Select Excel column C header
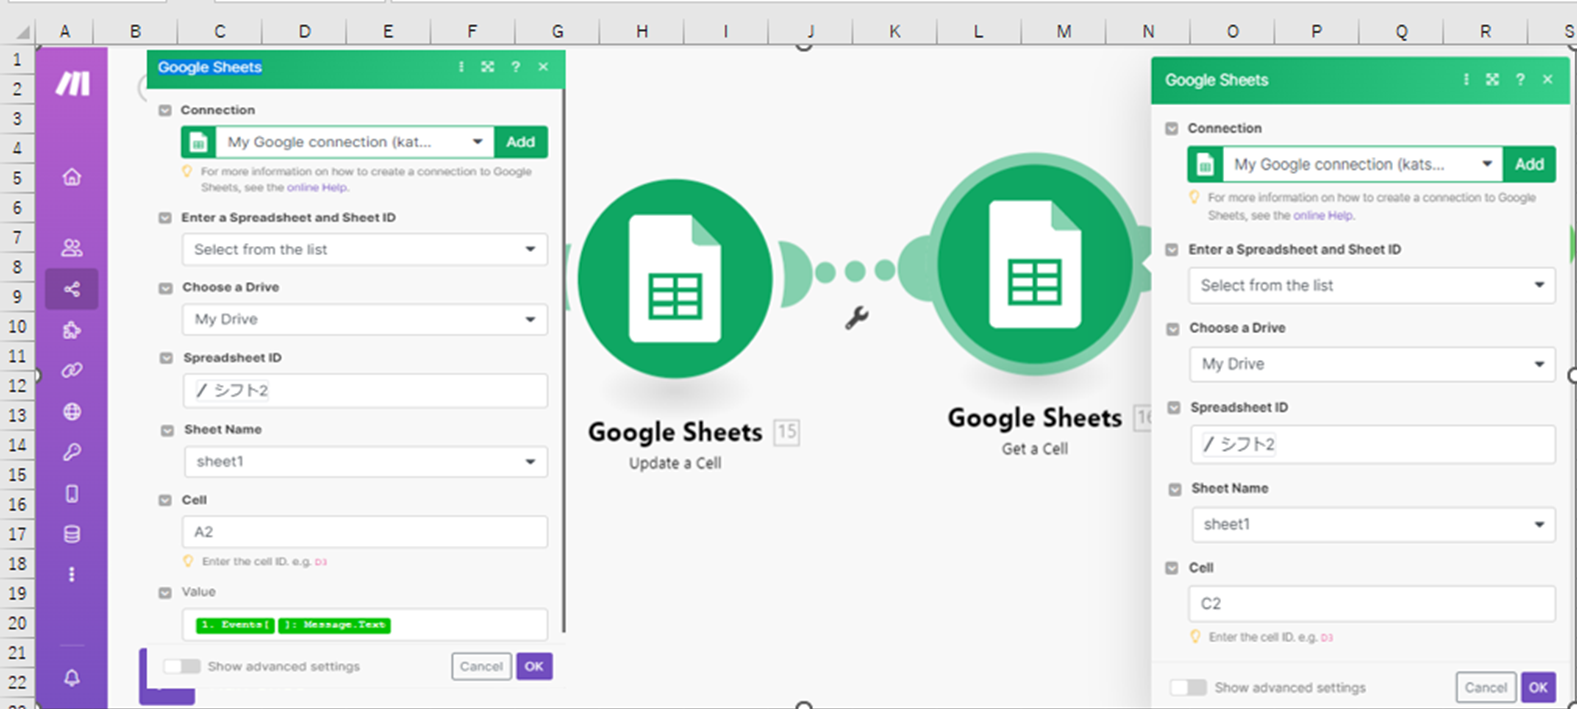The width and height of the screenshot is (1577, 709). 219,31
